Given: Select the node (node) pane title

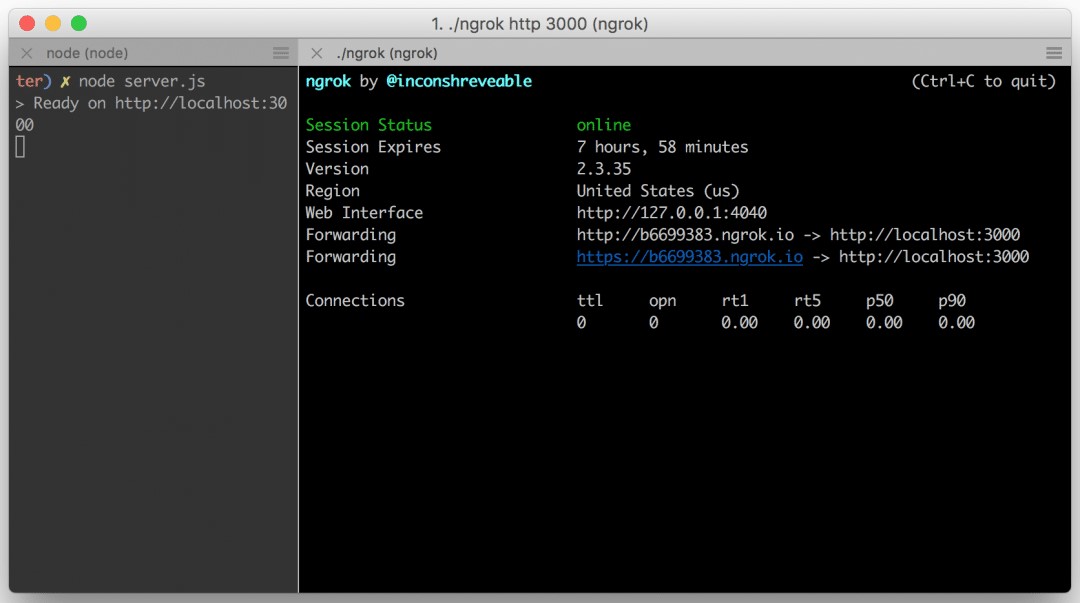Looking at the screenshot, I should click(x=87, y=53).
